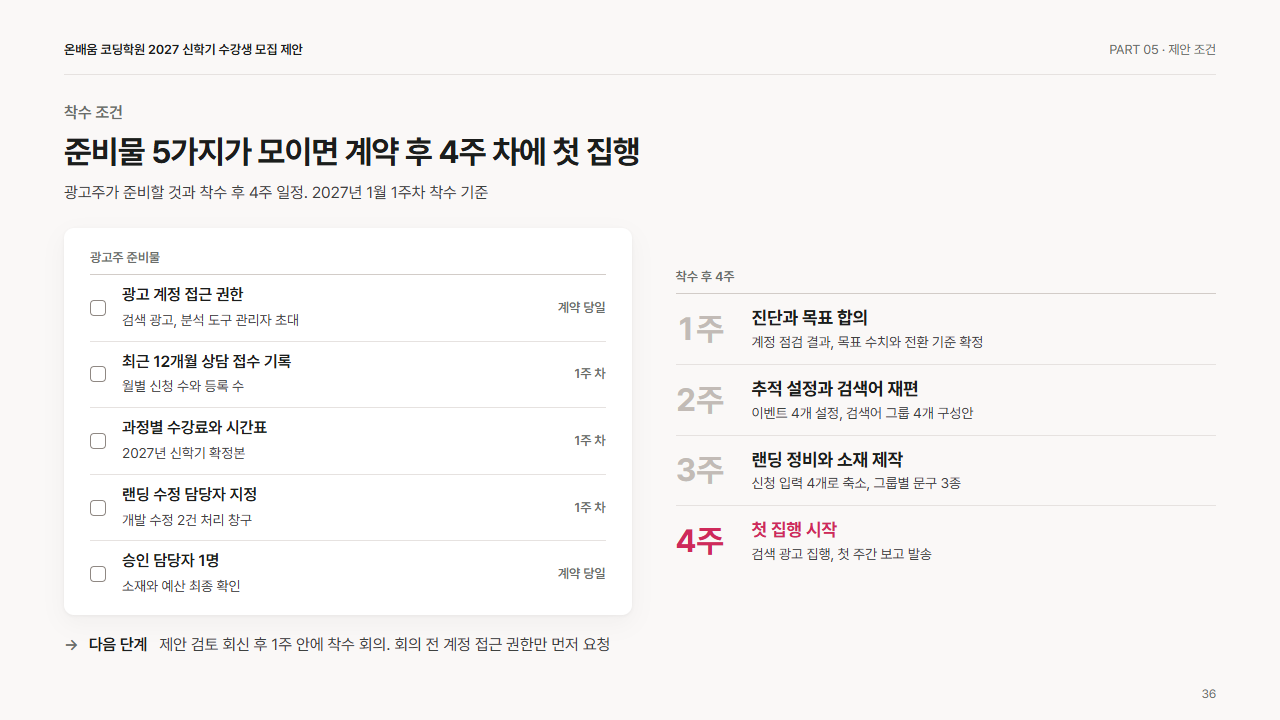The height and width of the screenshot is (720, 1280).
Task: Select the text 검색 광고 집행, 첫 주간 보고 발송
Action: pos(842,554)
